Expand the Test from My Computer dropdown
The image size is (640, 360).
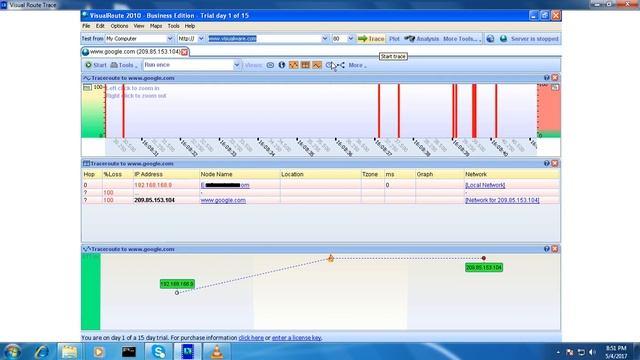170,39
